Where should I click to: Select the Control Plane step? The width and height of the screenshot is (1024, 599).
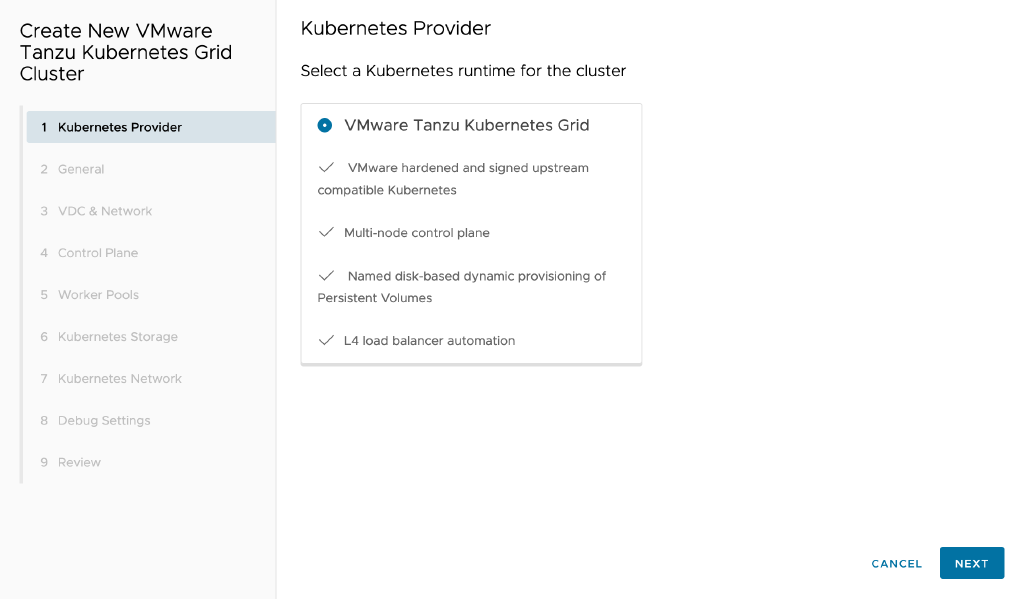(97, 253)
